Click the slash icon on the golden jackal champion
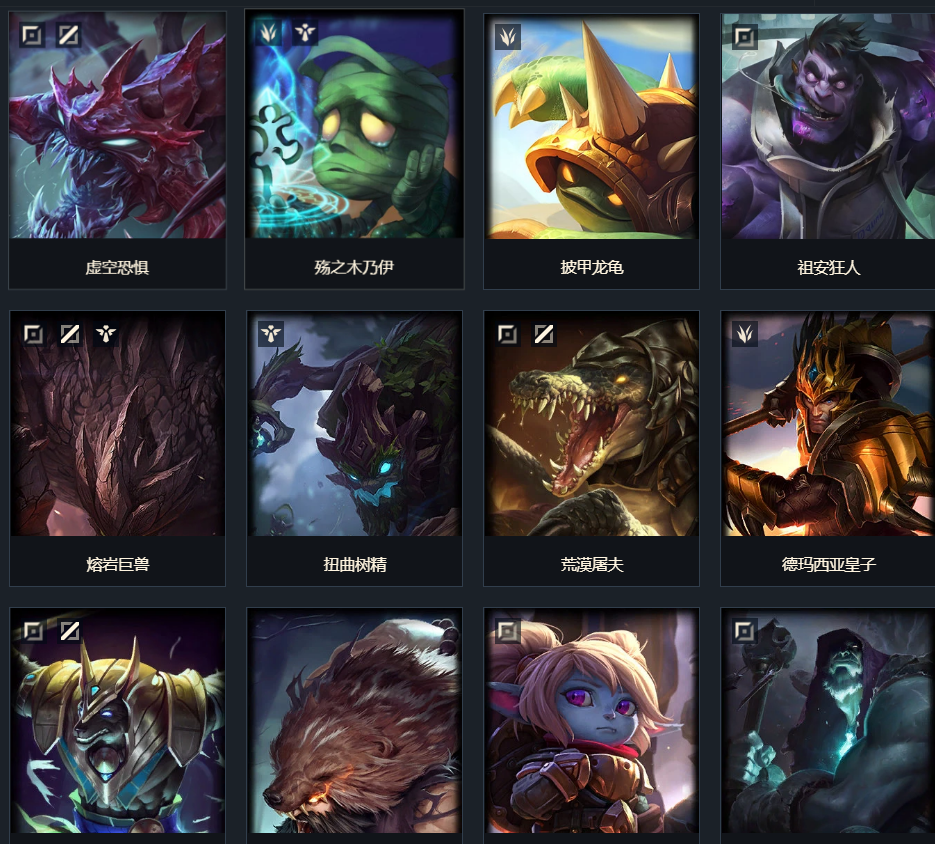Viewport: 935px width, 844px height. coord(70,630)
